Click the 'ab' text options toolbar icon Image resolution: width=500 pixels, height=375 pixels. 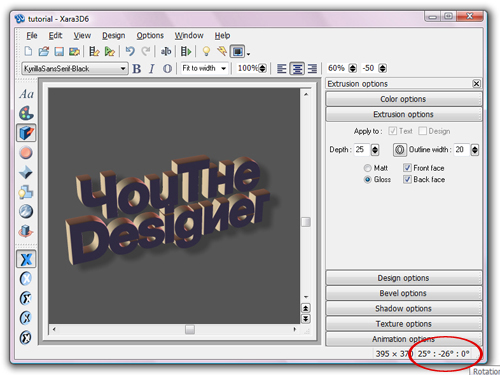point(166,51)
